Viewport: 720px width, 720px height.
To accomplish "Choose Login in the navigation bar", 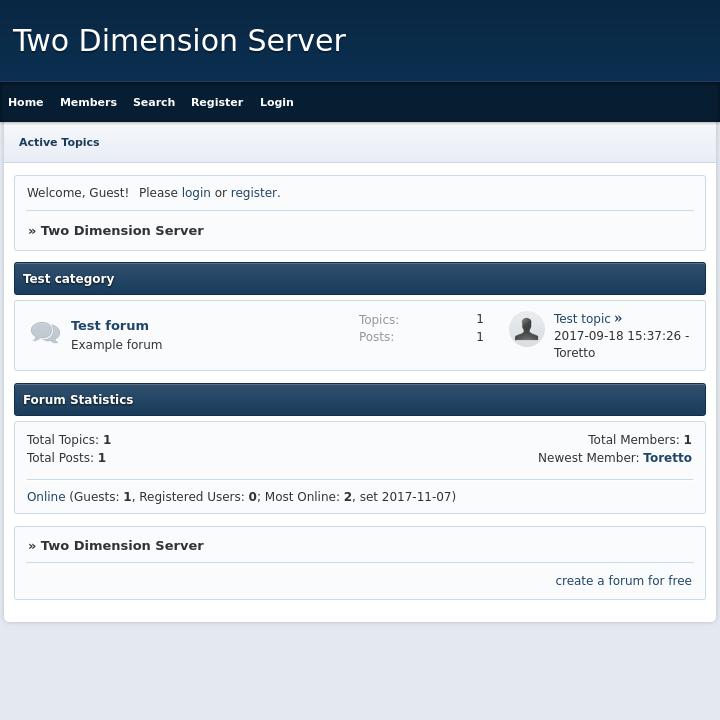I will [x=277, y=102].
